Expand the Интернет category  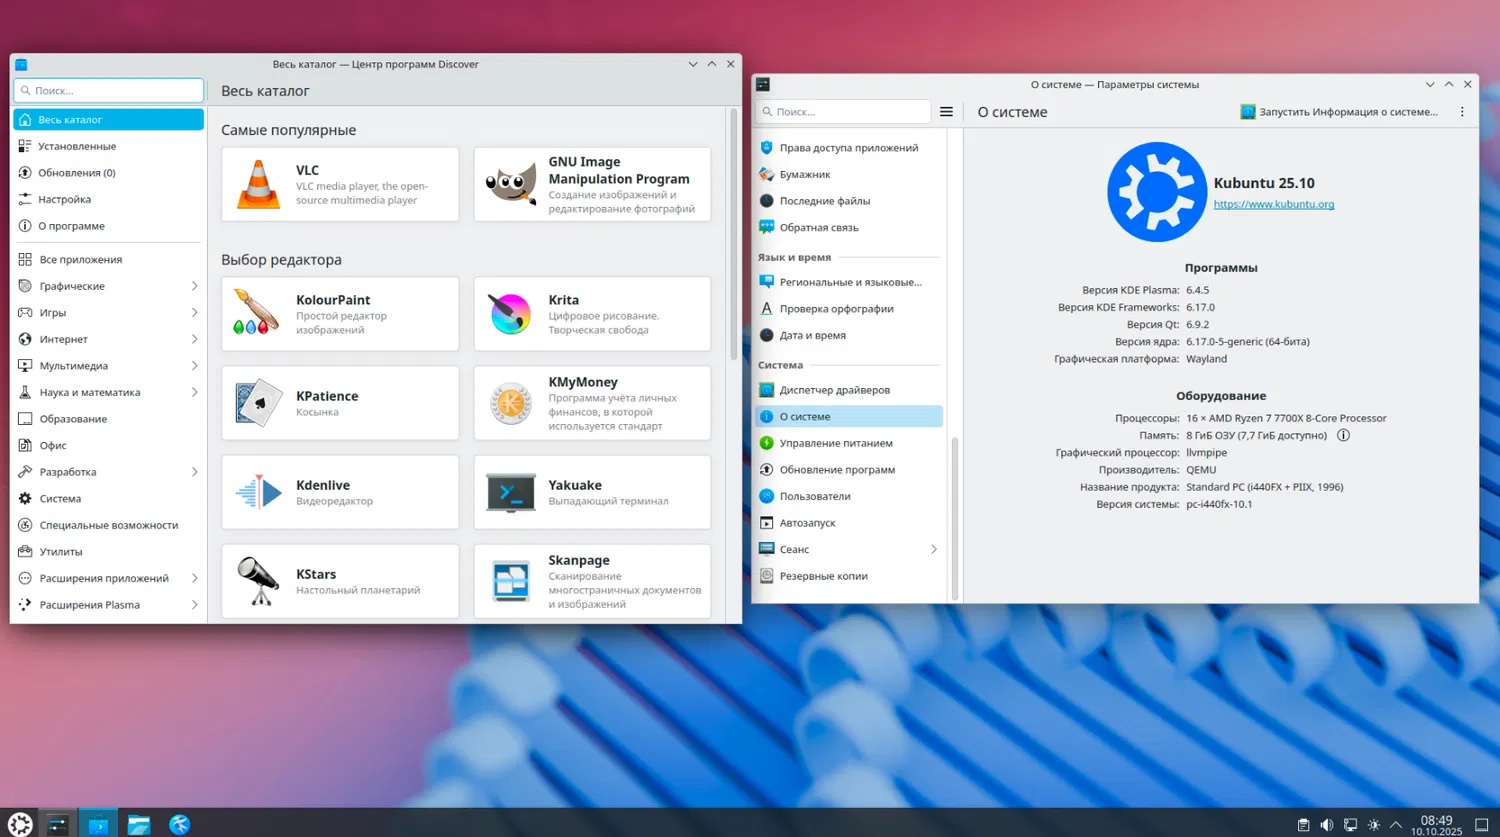pyautogui.click(x=194, y=339)
